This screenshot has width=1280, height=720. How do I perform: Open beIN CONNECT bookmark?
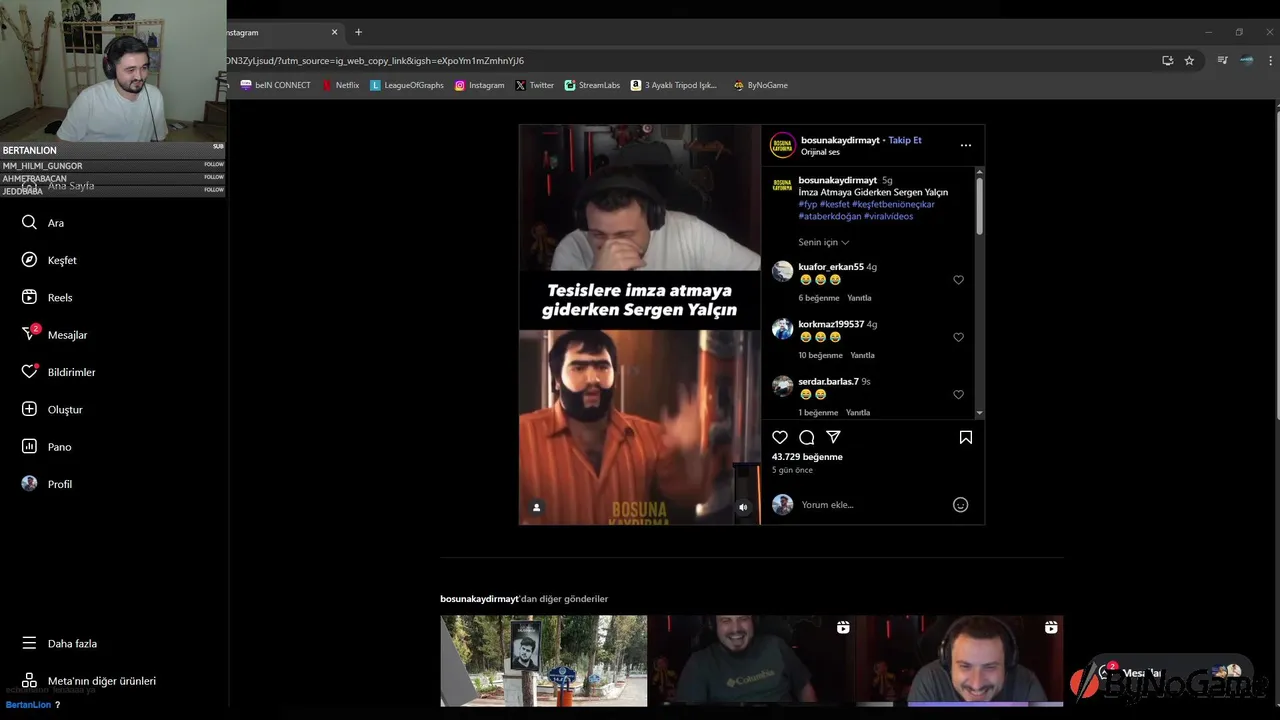pos(276,85)
